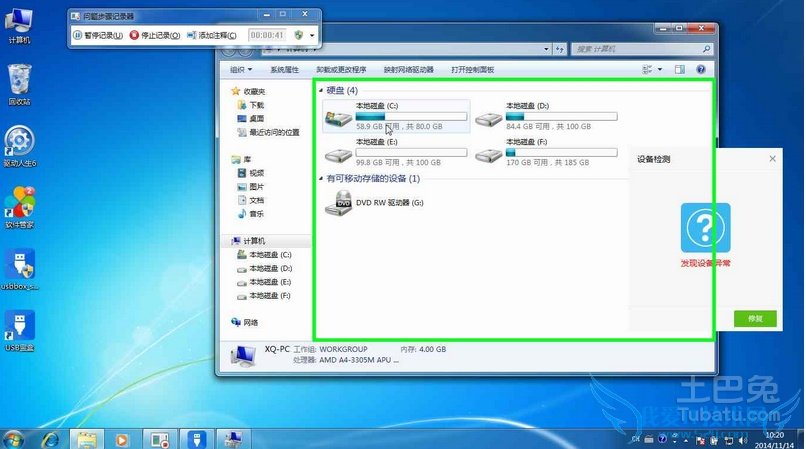Select the Local Disk (F:) drive icon
The image size is (806, 449).
[489, 154]
